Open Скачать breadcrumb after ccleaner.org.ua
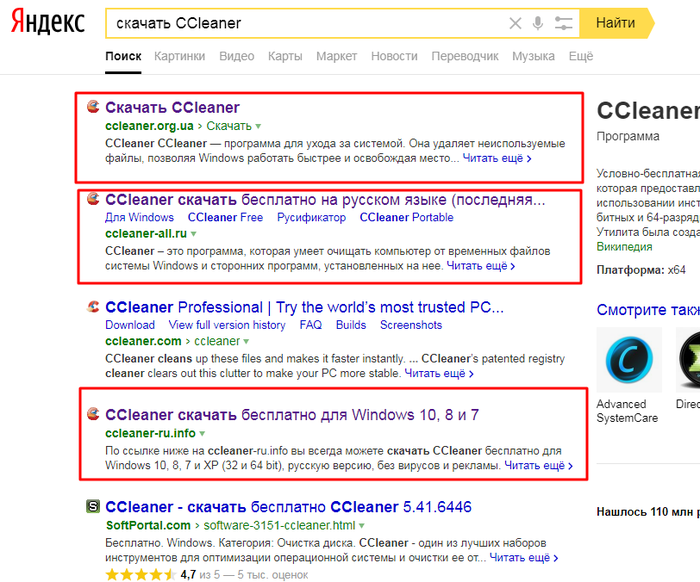 tap(229, 126)
